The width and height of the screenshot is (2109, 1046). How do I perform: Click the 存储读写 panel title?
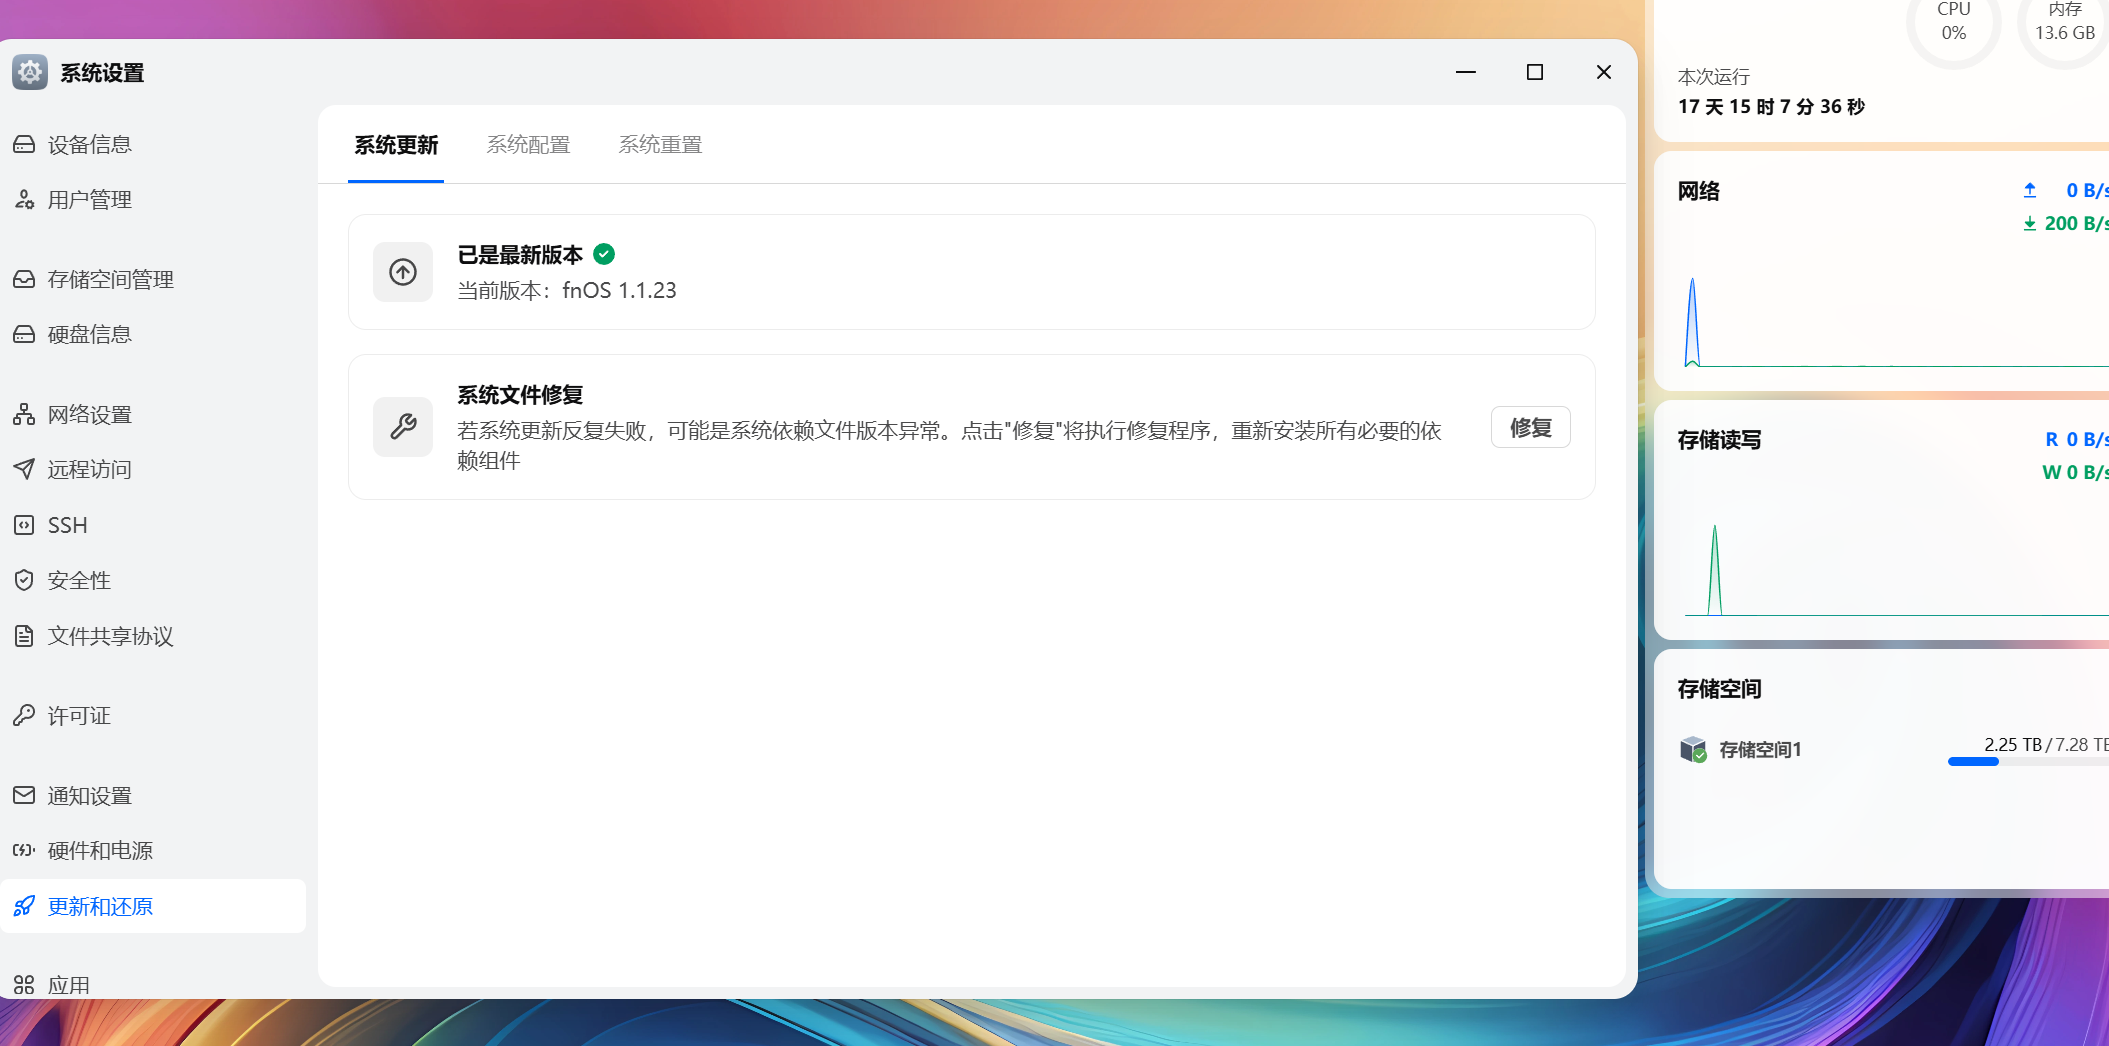pyautogui.click(x=1720, y=440)
